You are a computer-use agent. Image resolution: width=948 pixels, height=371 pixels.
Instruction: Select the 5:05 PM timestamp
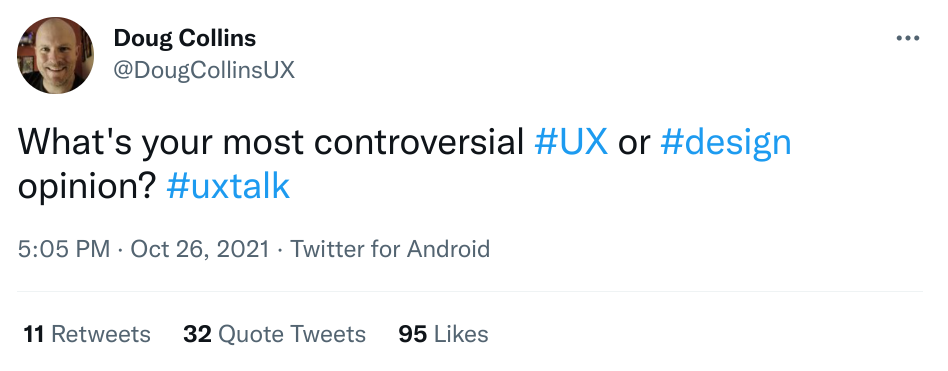63,249
